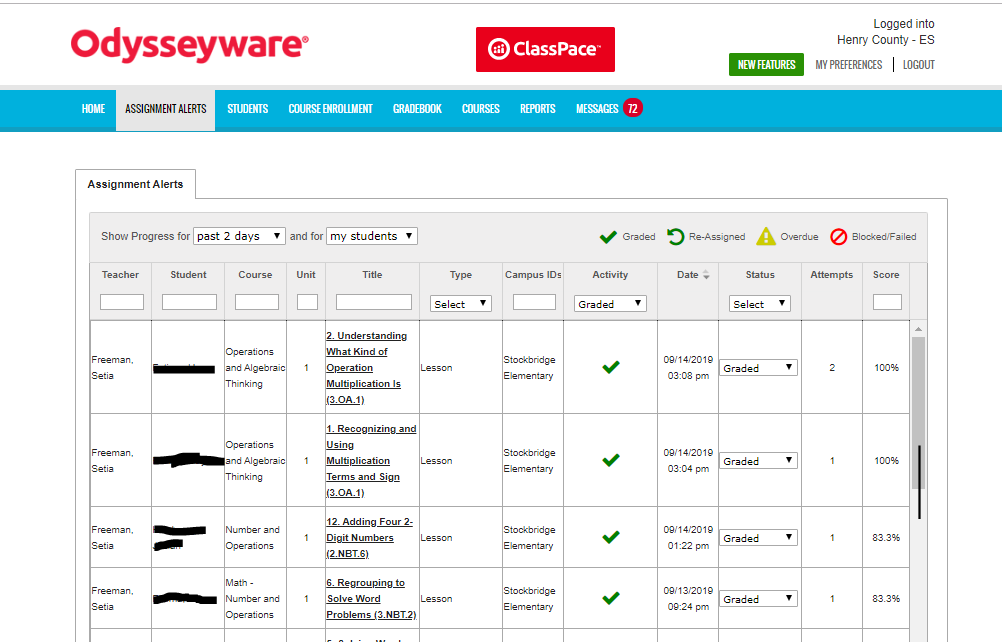Open lesson 1. Recognizing and Using Multiplication

point(371,461)
